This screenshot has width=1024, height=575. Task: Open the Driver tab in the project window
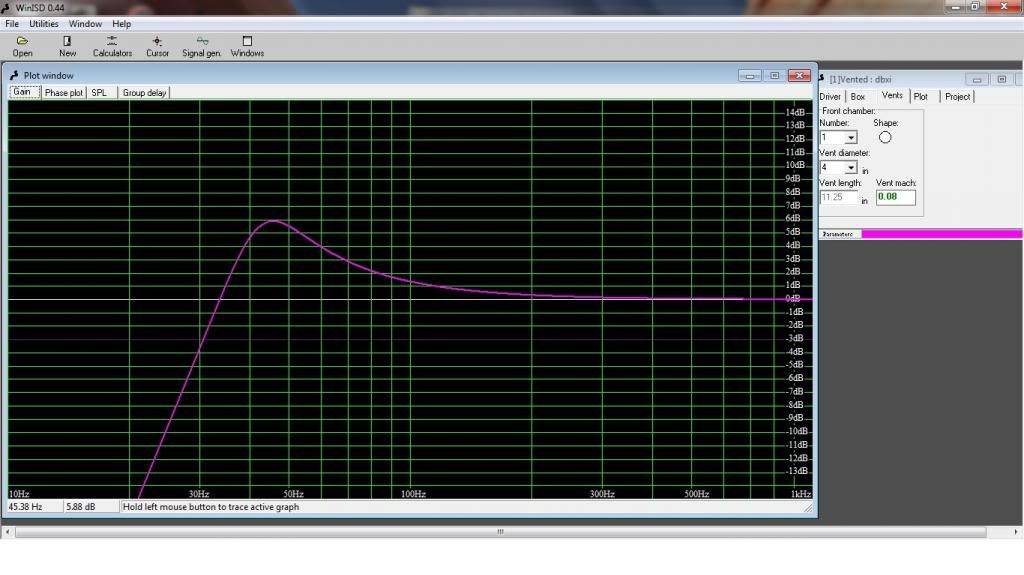[830, 97]
